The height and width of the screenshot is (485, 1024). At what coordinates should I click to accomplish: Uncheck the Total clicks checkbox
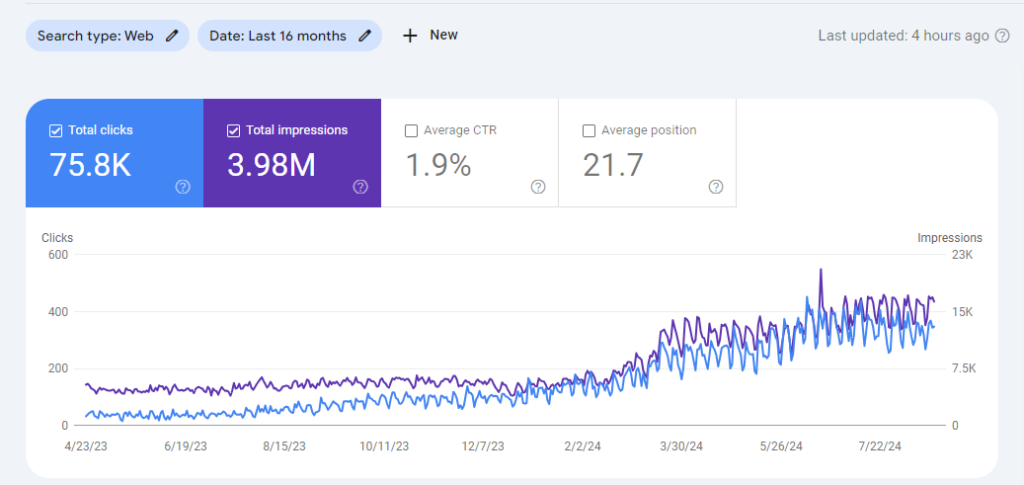coord(56,131)
